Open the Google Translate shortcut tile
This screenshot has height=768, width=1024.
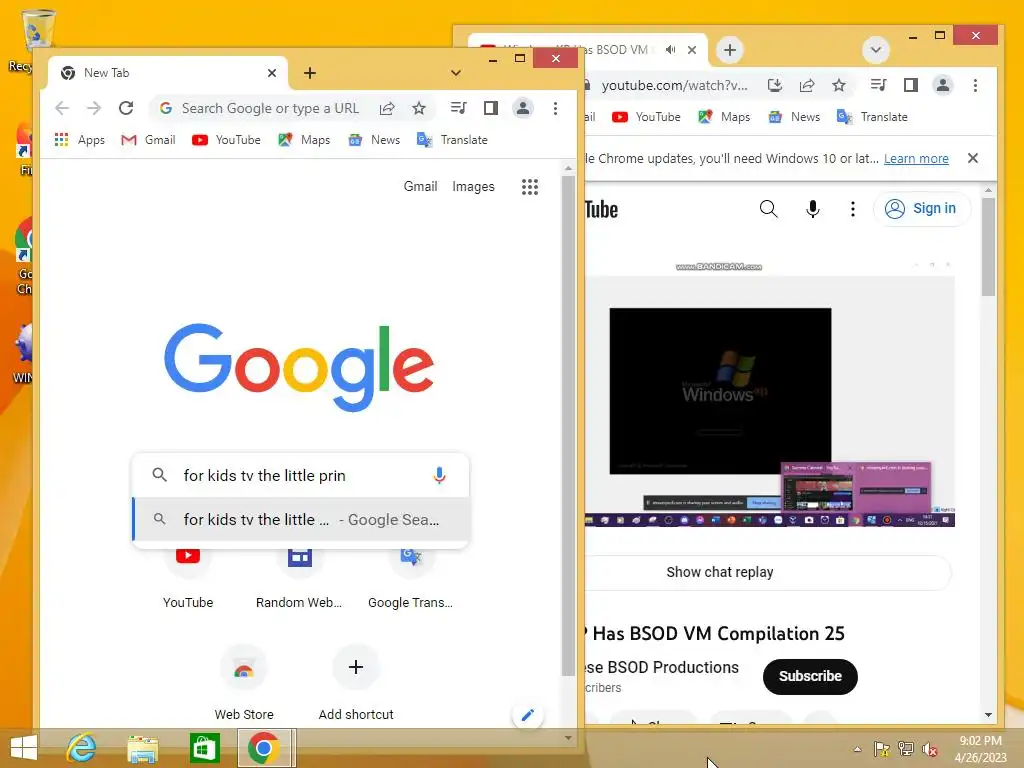point(410,577)
